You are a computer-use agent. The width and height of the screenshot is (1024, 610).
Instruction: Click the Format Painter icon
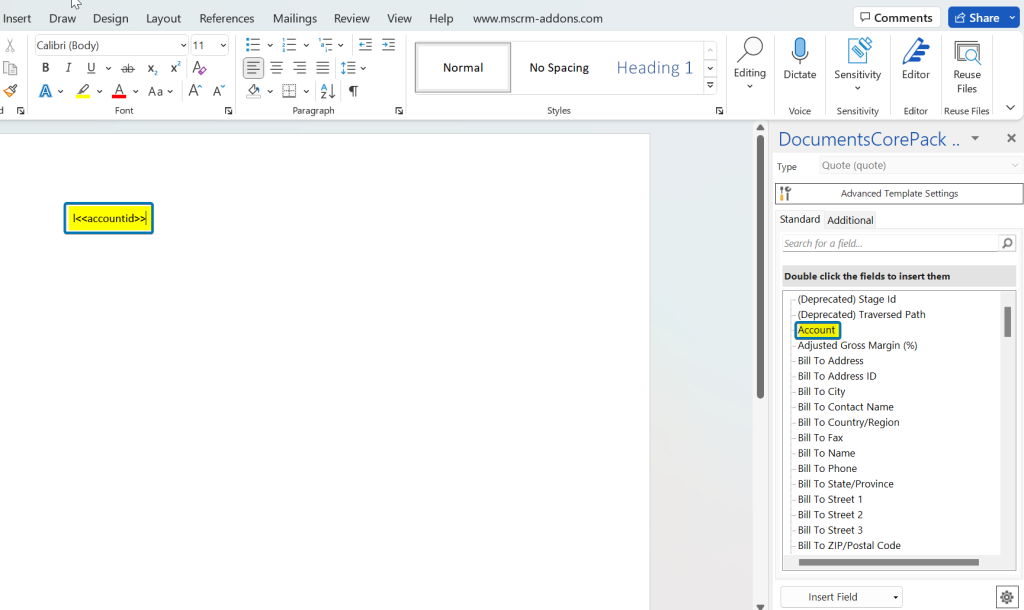(x=12, y=91)
